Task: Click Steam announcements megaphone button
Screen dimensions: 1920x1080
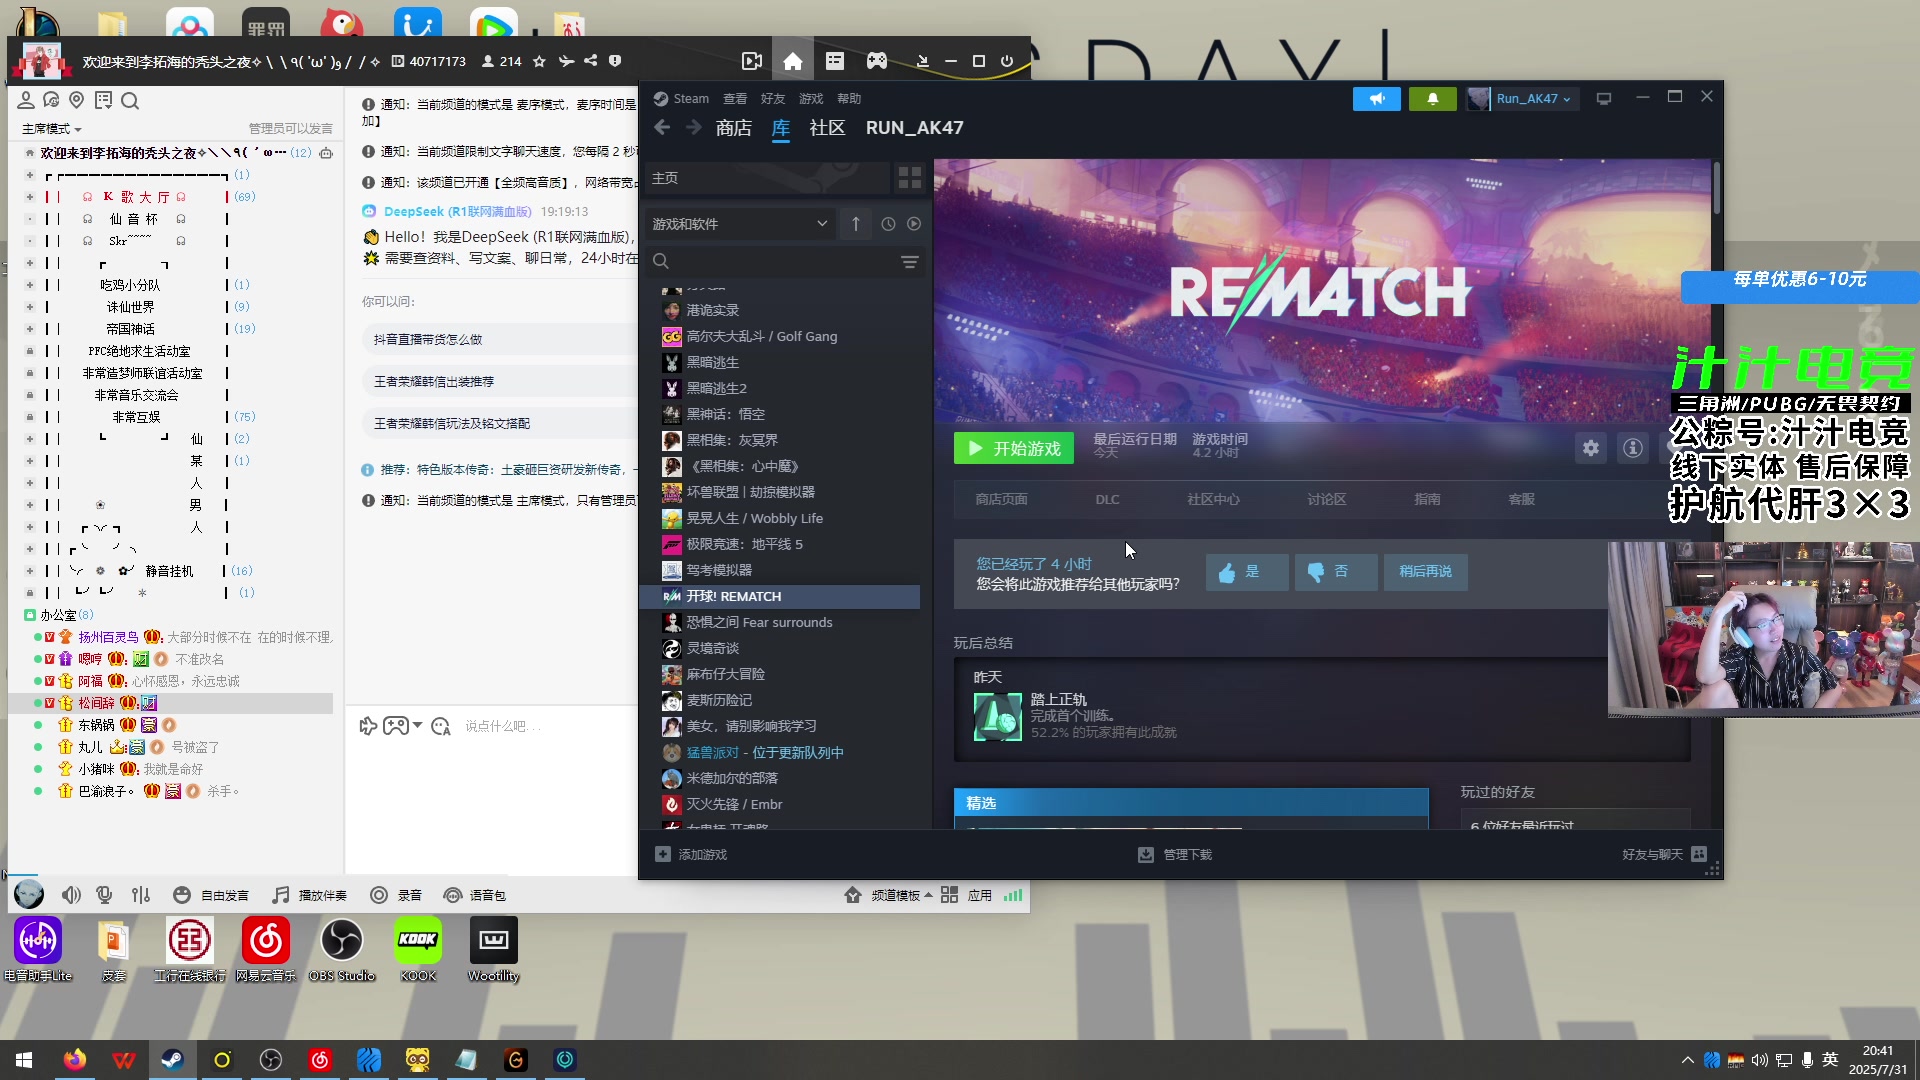Action: (x=1377, y=99)
